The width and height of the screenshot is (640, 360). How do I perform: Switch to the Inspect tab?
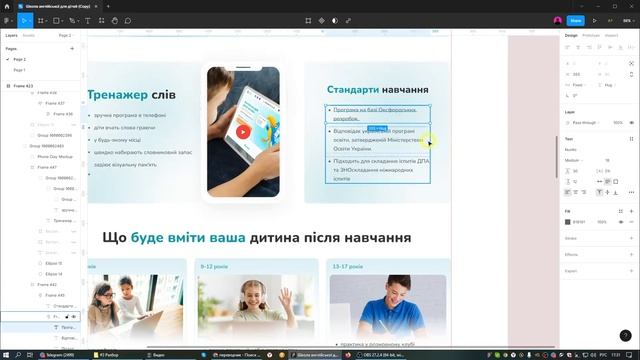pyautogui.click(x=611, y=36)
